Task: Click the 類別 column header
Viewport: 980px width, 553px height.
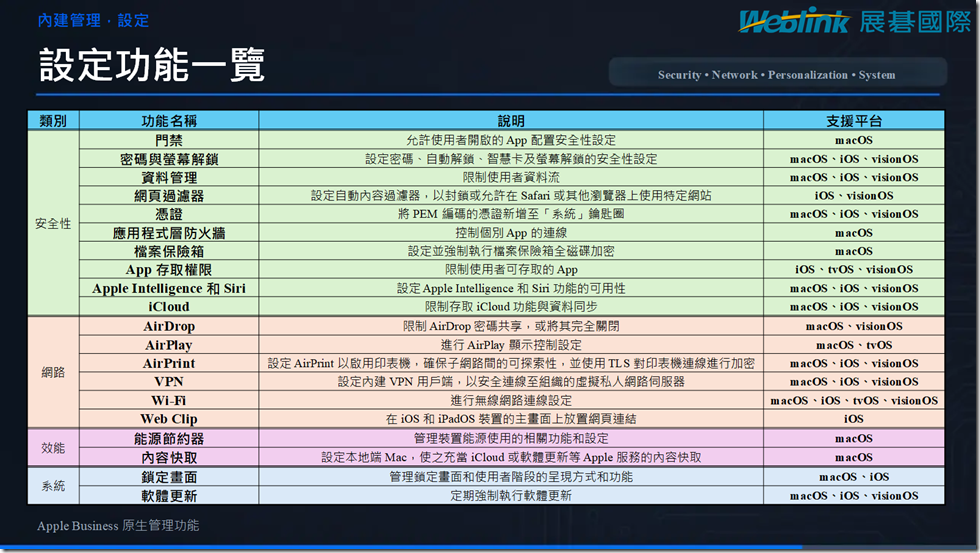Action: [53, 121]
